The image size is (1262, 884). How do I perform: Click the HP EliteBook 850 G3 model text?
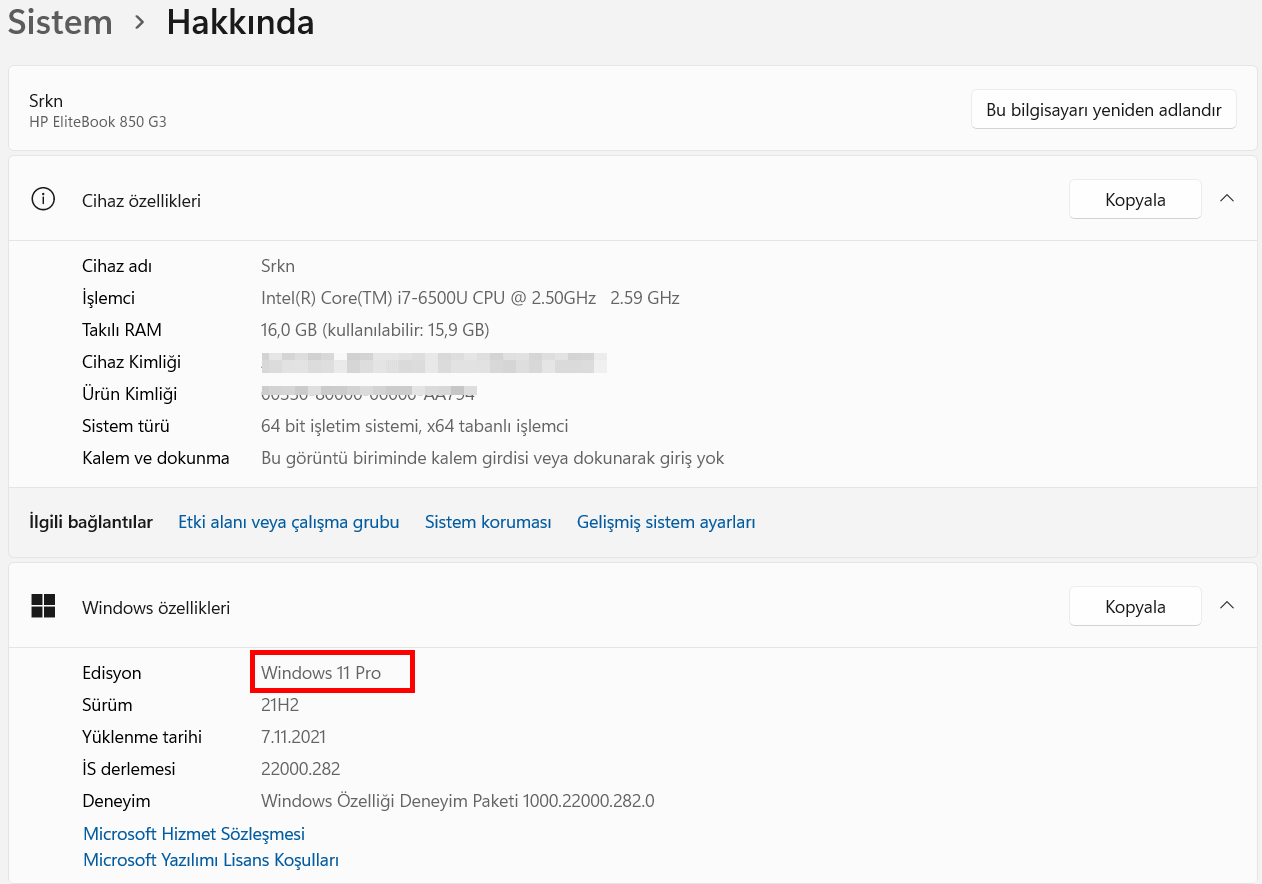98,122
